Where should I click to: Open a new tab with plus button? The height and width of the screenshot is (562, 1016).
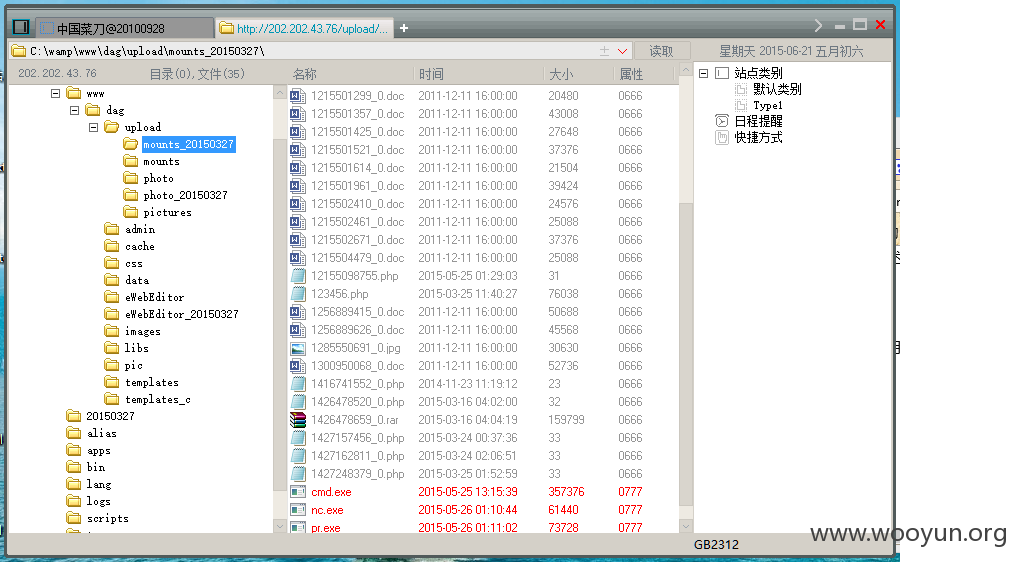[404, 28]
